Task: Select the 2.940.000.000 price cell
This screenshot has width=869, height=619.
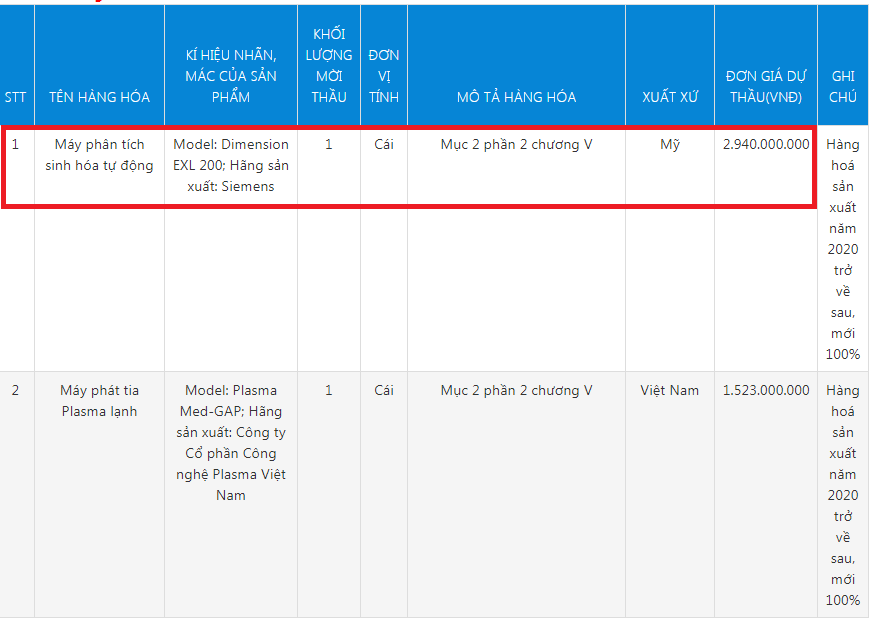Action: click(x=766, y=144)
